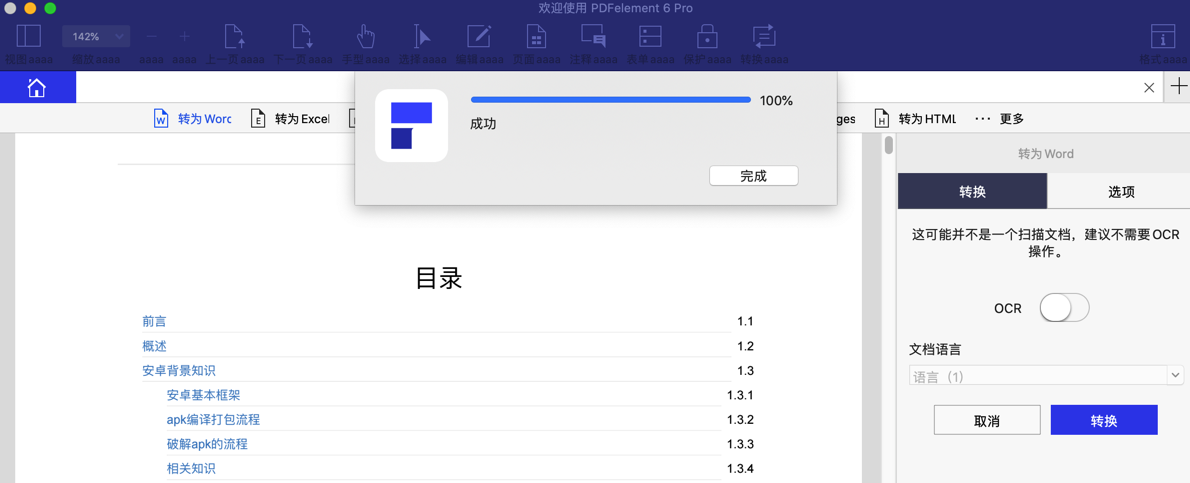Open the 视图 sidebar view toolbar icon
Image resolution: width=1190 pixels, height=483 pixels.
coord(28,37)
